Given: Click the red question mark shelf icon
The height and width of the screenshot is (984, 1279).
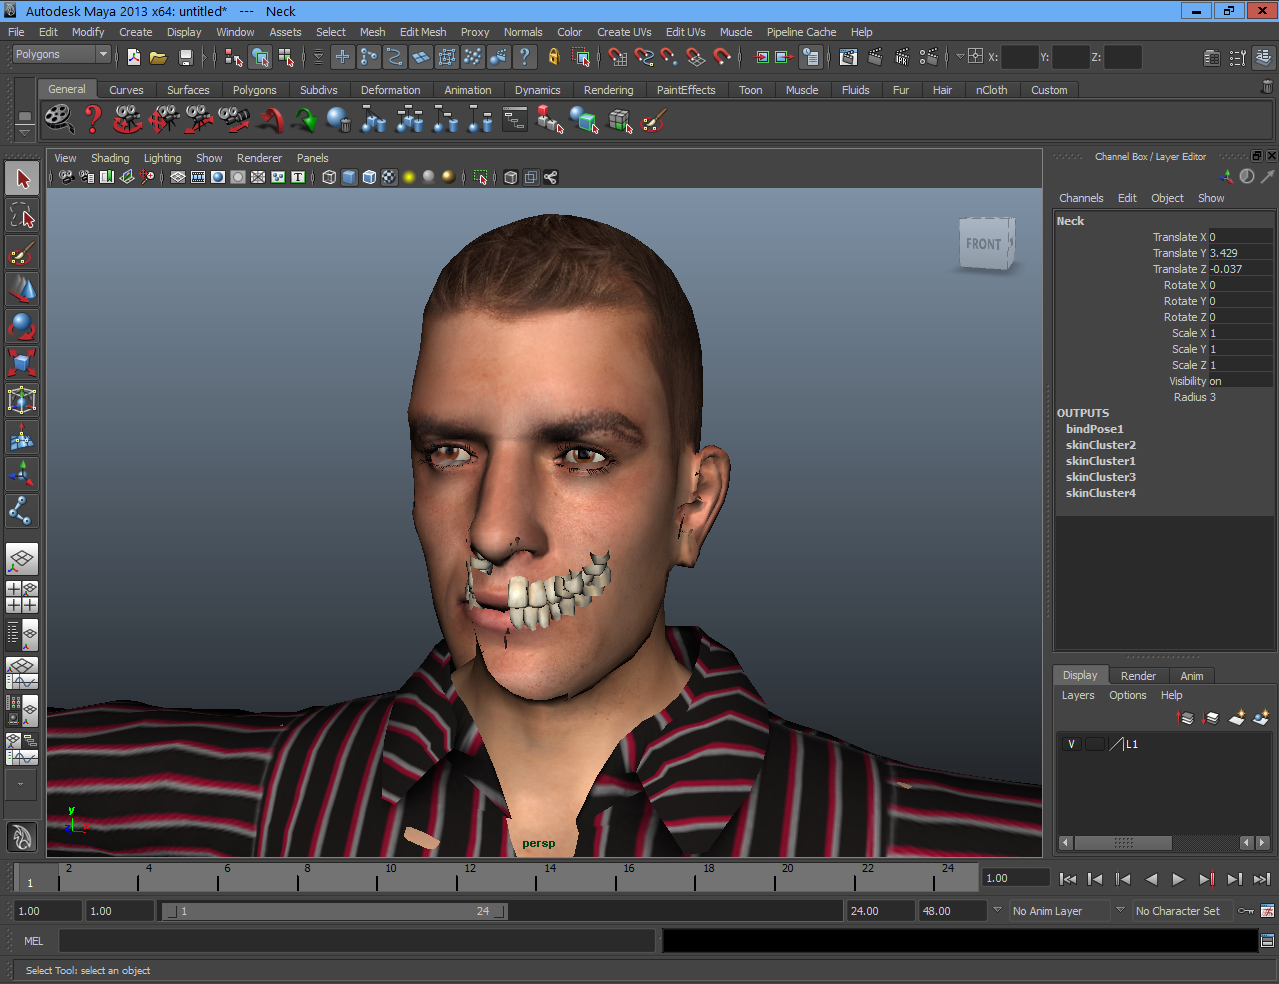Looking at the screenshot, I should [x=93, y=120].
